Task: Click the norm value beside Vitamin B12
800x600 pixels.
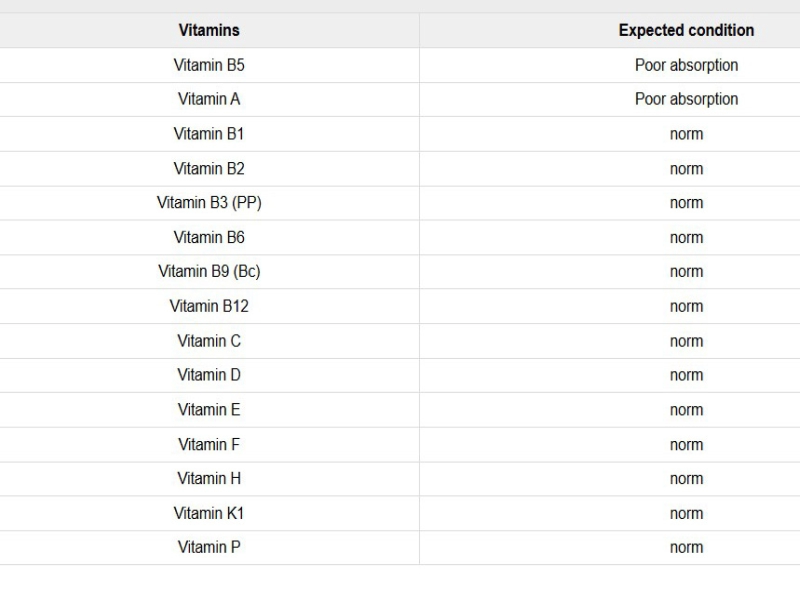Action: 686,306
